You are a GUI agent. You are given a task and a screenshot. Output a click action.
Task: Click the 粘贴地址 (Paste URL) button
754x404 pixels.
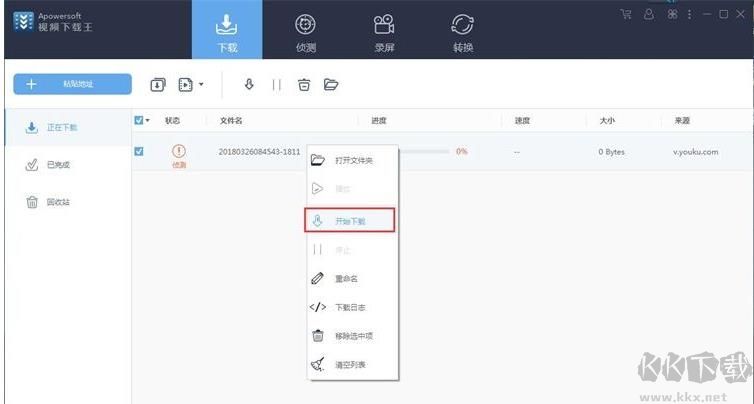(x=73, y=84)
